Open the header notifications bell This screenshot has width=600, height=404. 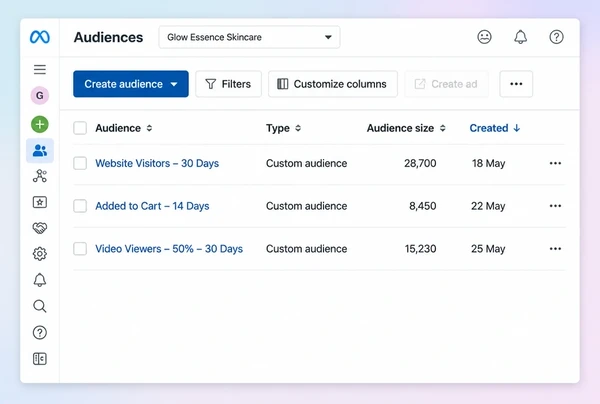click(520, 37)
